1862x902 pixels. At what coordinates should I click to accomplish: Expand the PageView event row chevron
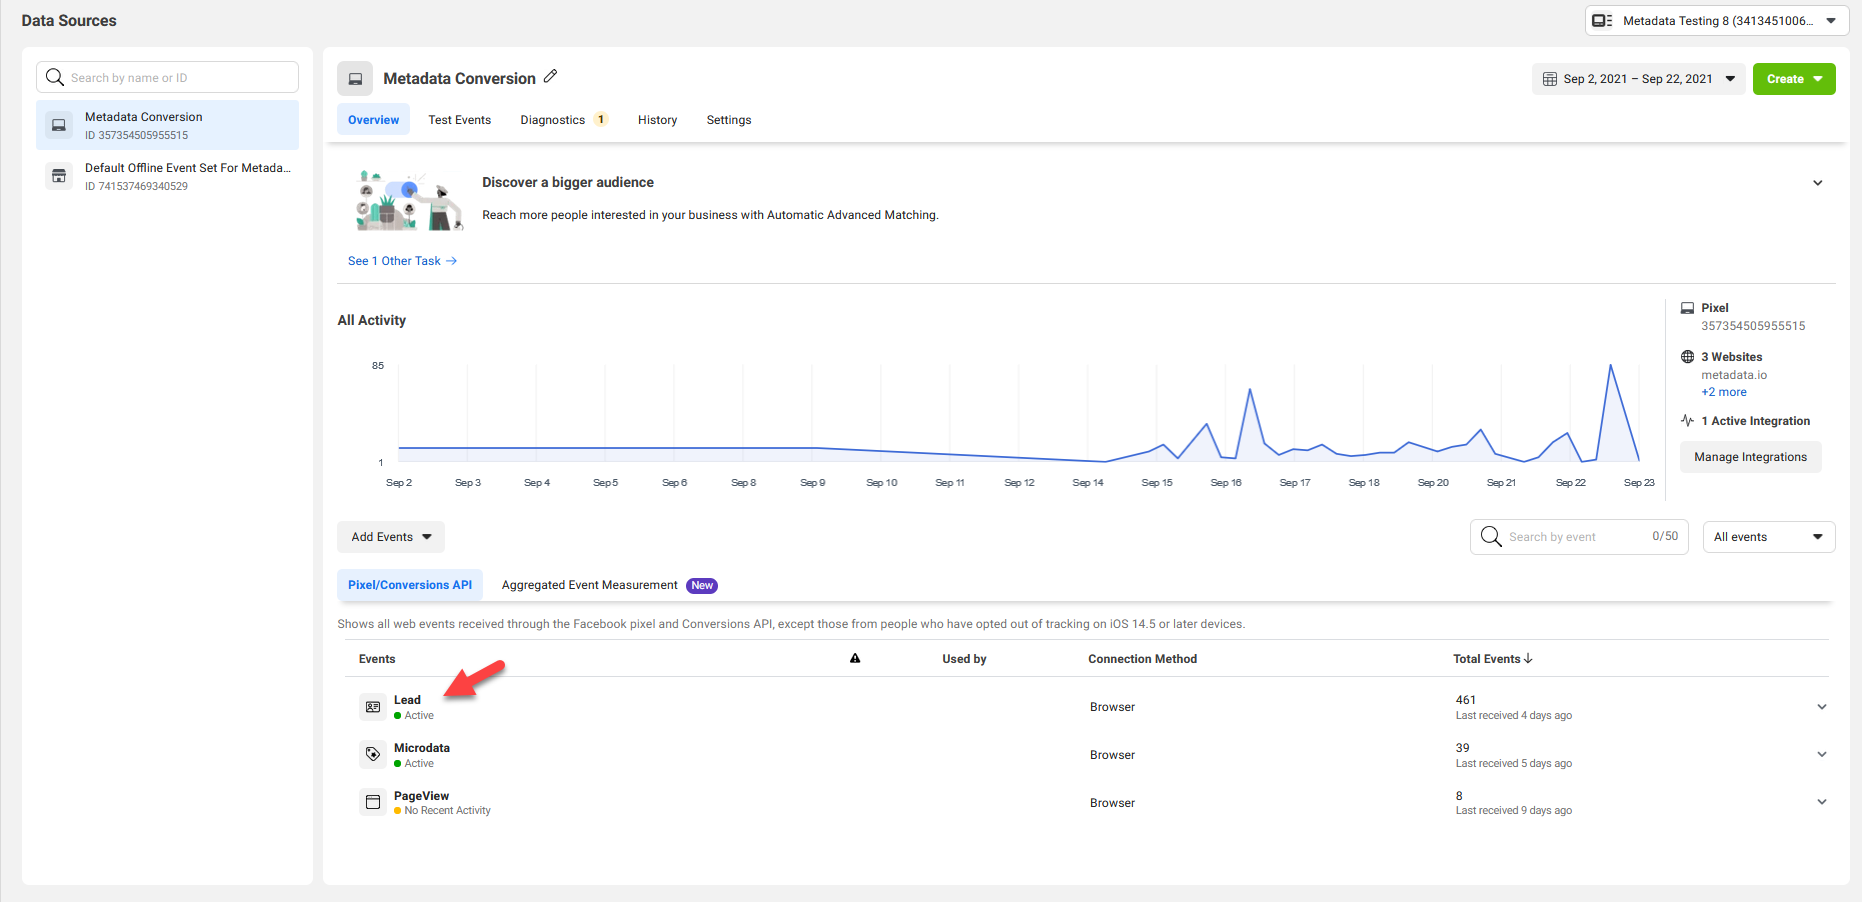[1821, 802]
